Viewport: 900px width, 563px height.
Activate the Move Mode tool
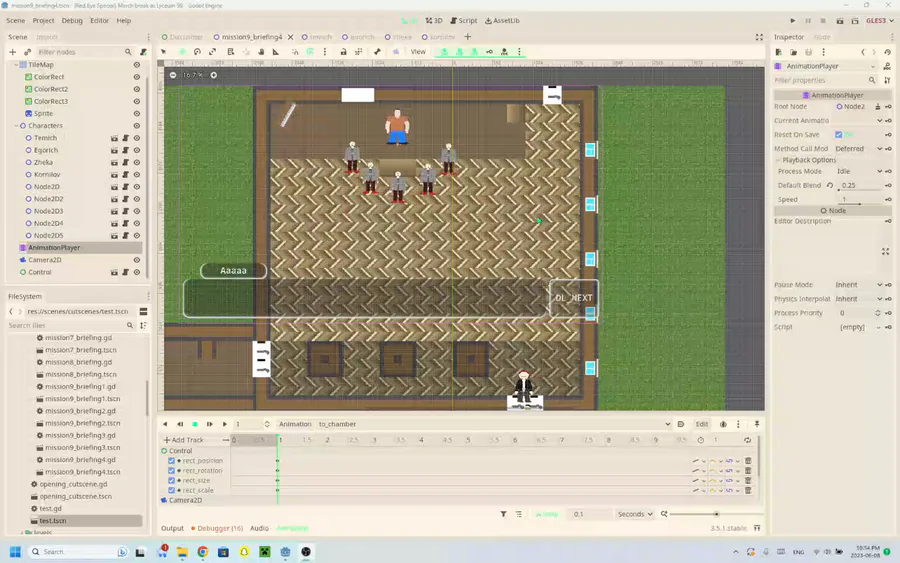182,52
